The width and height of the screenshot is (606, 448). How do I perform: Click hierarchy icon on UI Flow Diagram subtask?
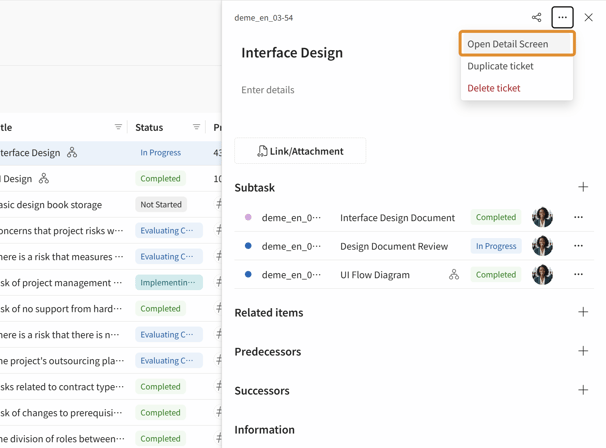454,274
